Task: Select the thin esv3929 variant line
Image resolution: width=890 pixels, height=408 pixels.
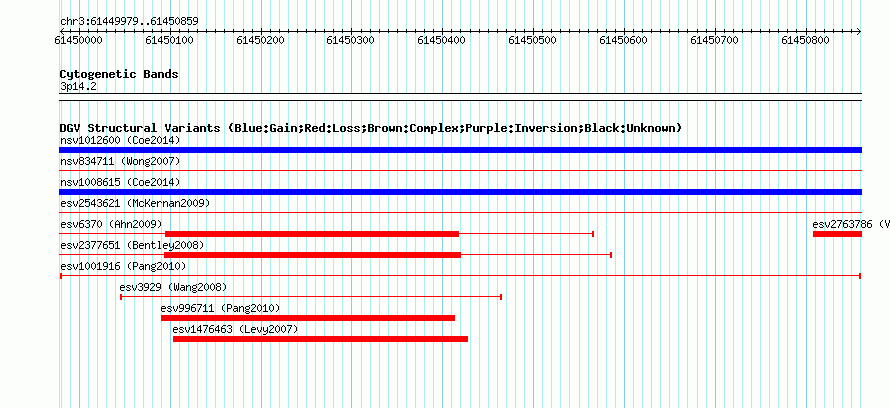Action: [x=311, y=297]
